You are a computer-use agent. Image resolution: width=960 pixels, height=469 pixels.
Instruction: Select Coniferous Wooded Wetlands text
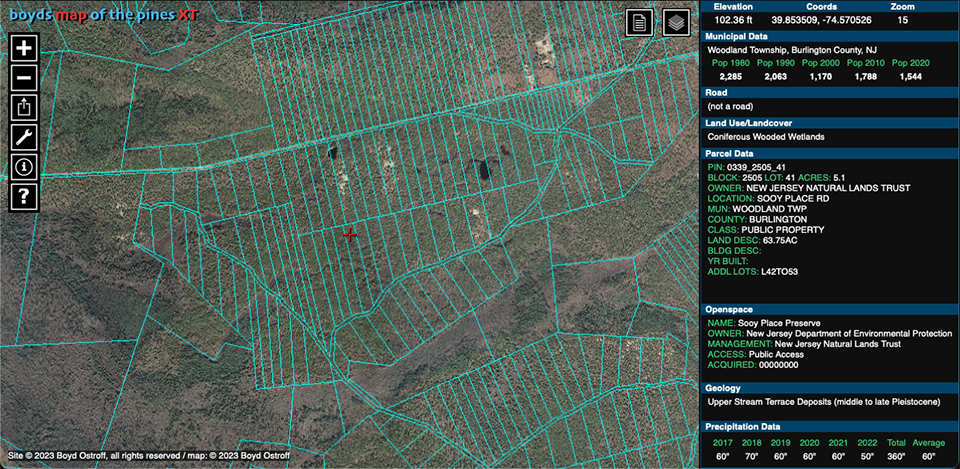pos(766,137)
